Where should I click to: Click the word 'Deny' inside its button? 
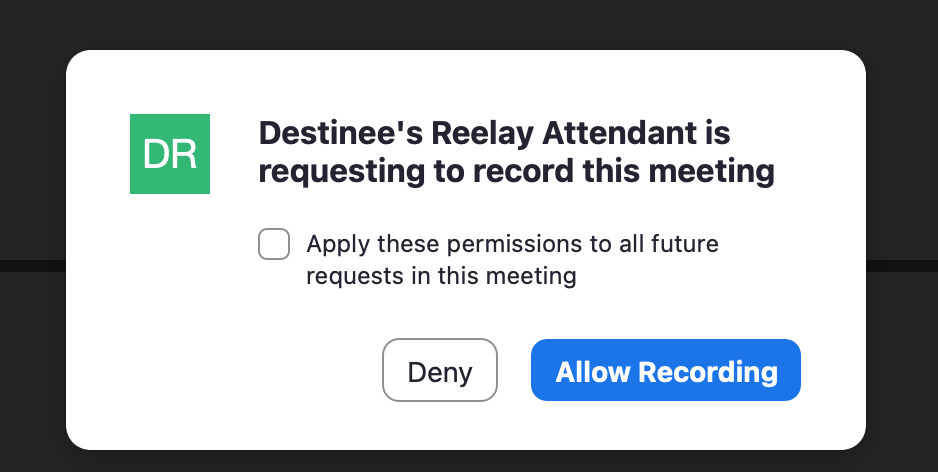tap(440, 372)
